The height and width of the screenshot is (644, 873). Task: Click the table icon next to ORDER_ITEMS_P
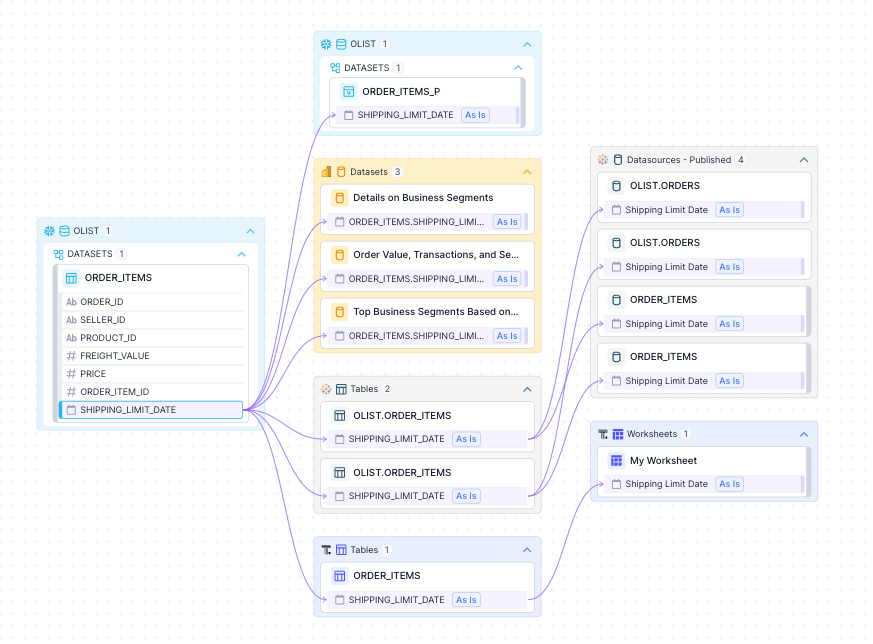coord(348,92)
